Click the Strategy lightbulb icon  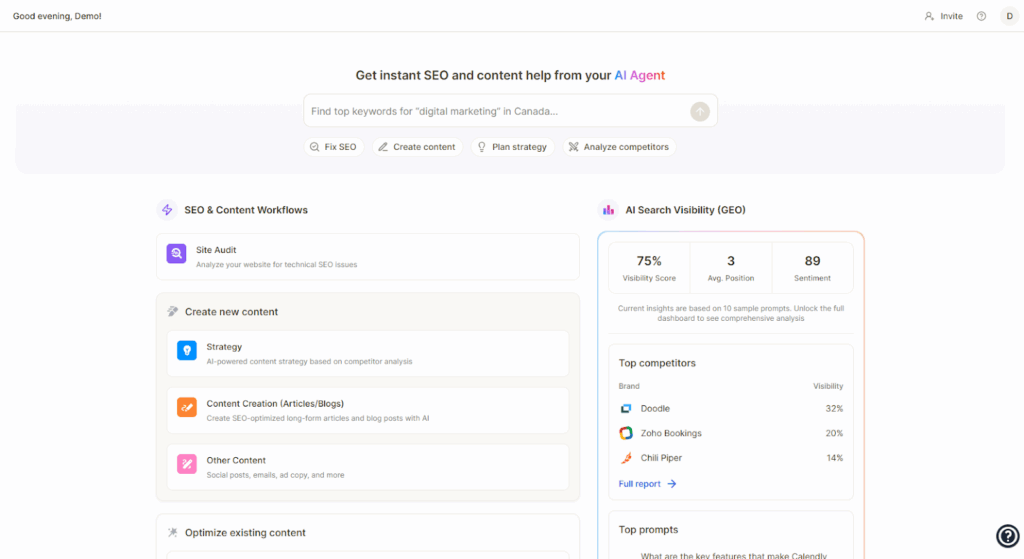(187, 350)
